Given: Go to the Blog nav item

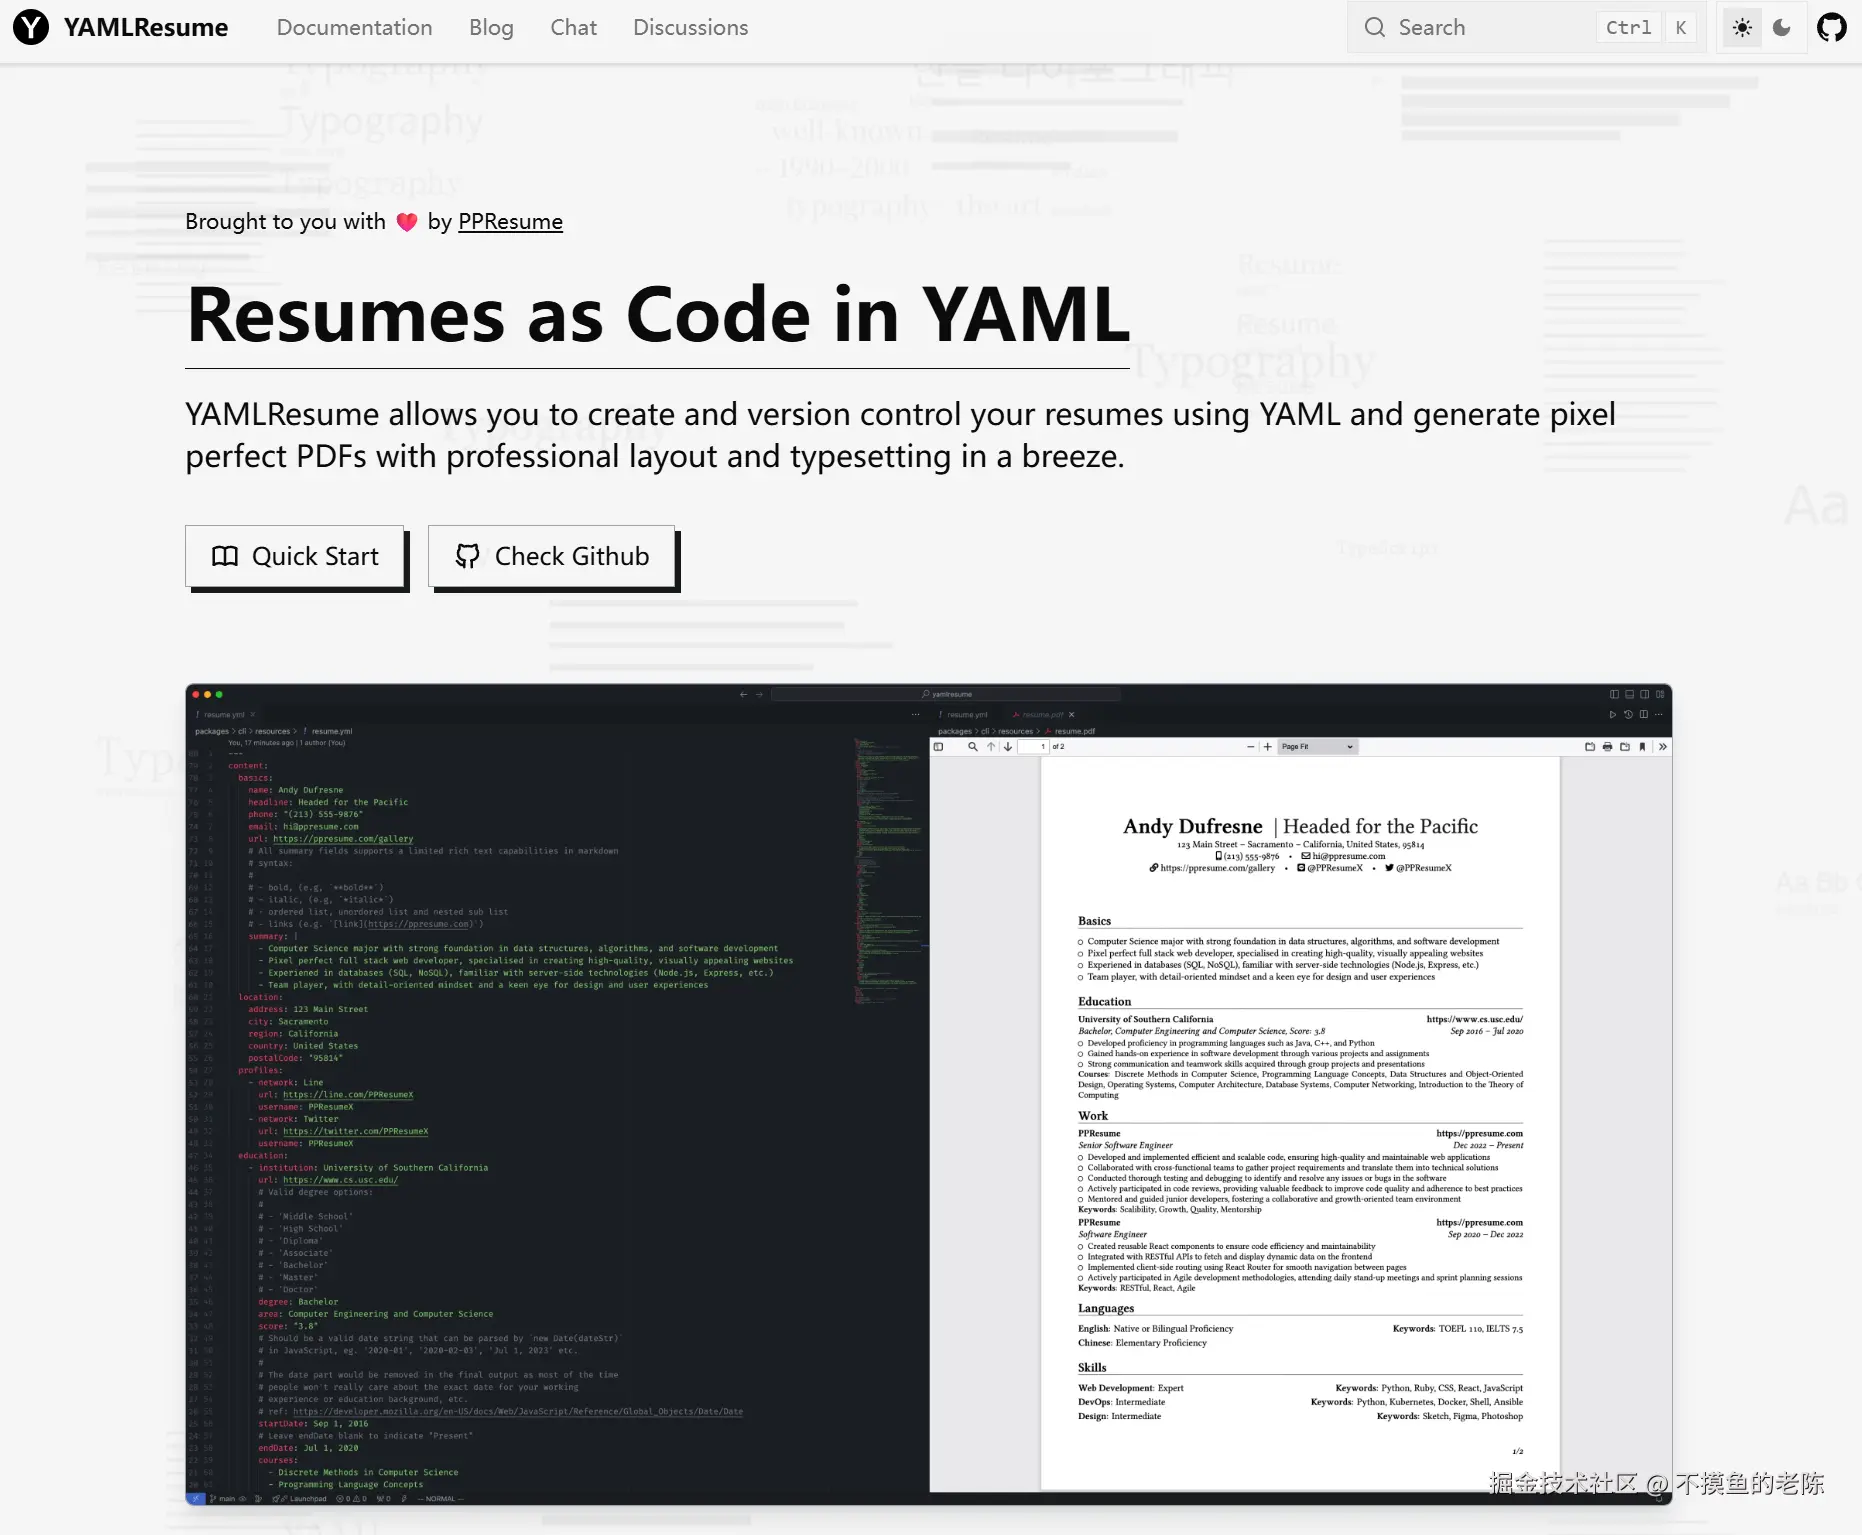Looking at the screenshot, I should tap(491, 27).
